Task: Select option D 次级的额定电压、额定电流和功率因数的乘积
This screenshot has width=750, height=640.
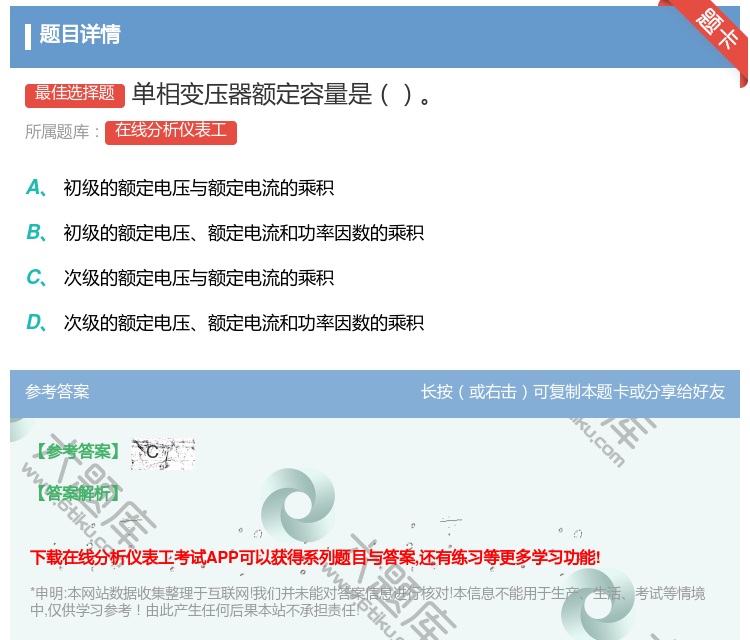Action: coord(225,322)
